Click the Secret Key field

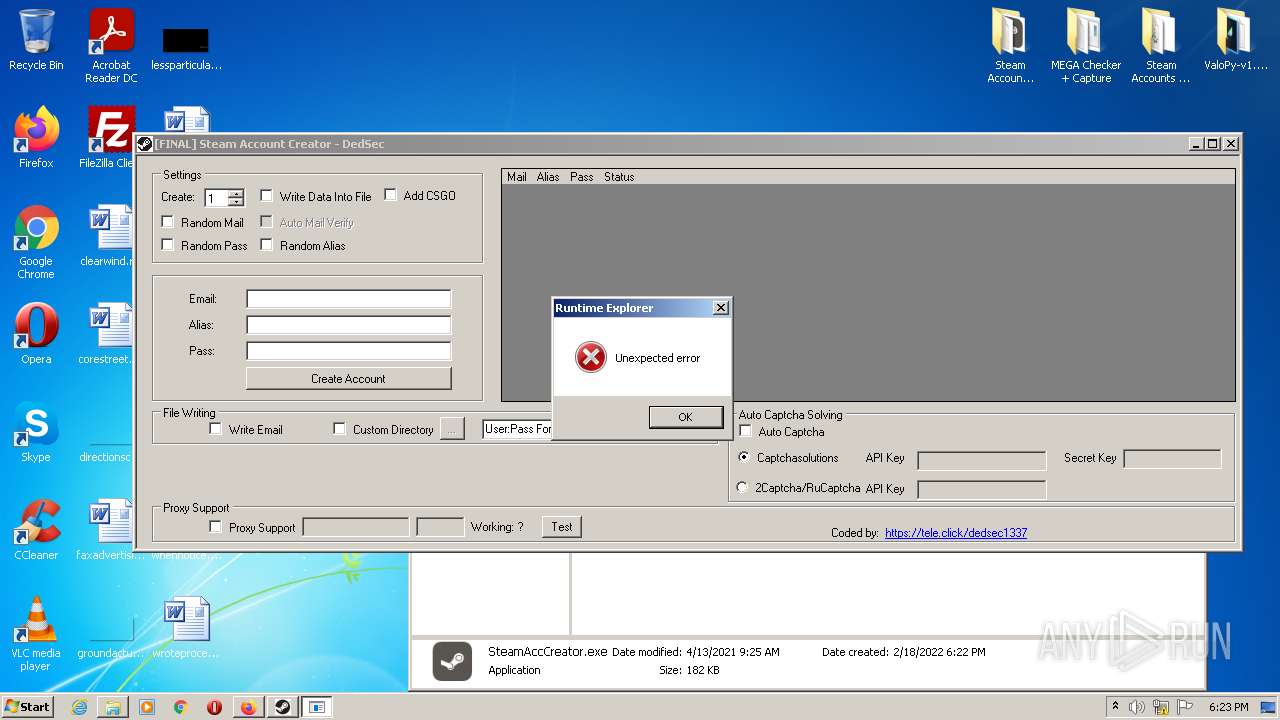click(x=1173, y=459)
